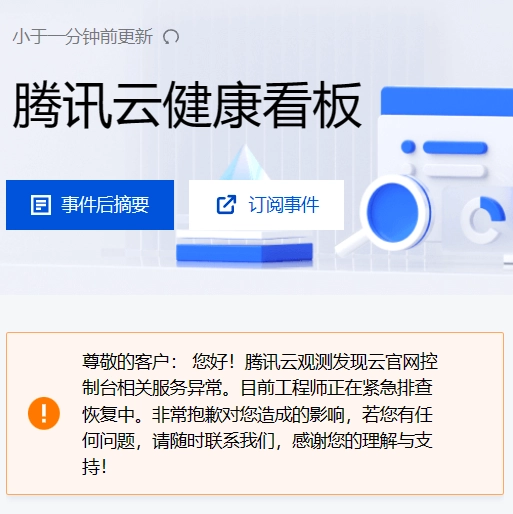This screenshot has width=513, height=514.
Task: Click the notice line mentioning 请随时联系我们
Action: tap(257, 441)
